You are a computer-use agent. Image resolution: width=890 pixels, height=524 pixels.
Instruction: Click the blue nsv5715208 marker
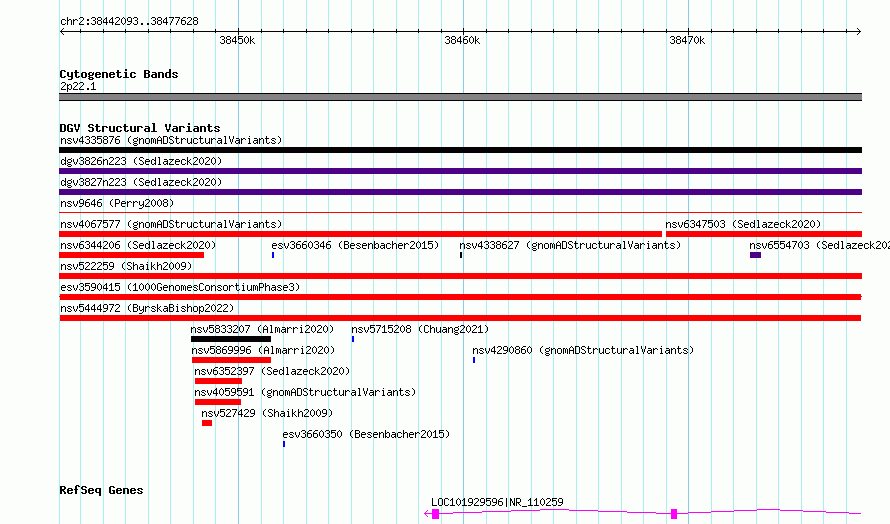(x=353, y=339)
